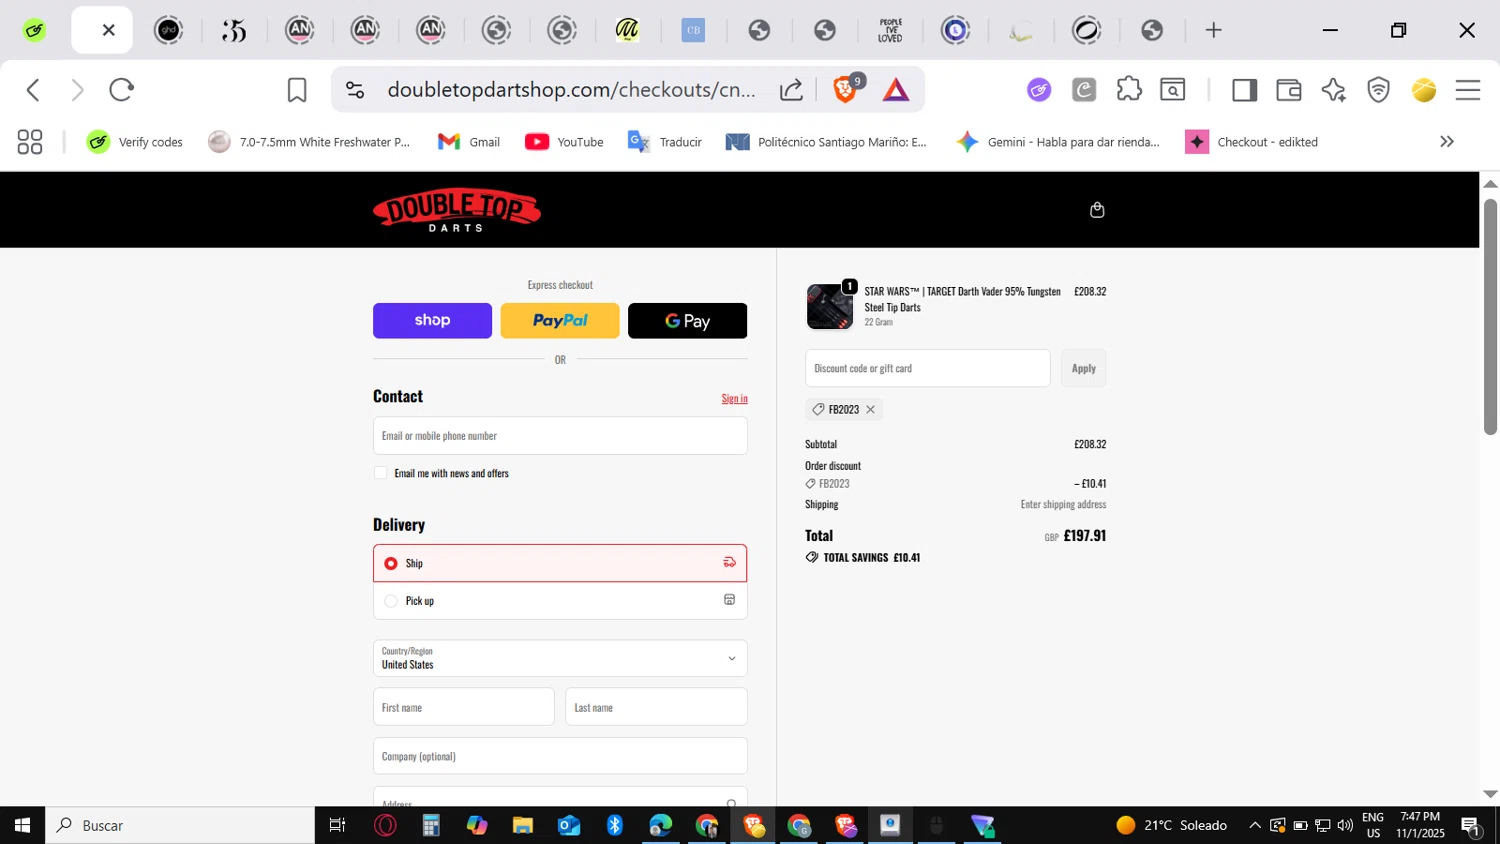The image size is (1500, 844).
Task: Open the Gmail bookmark
Action: click(469, 142)
